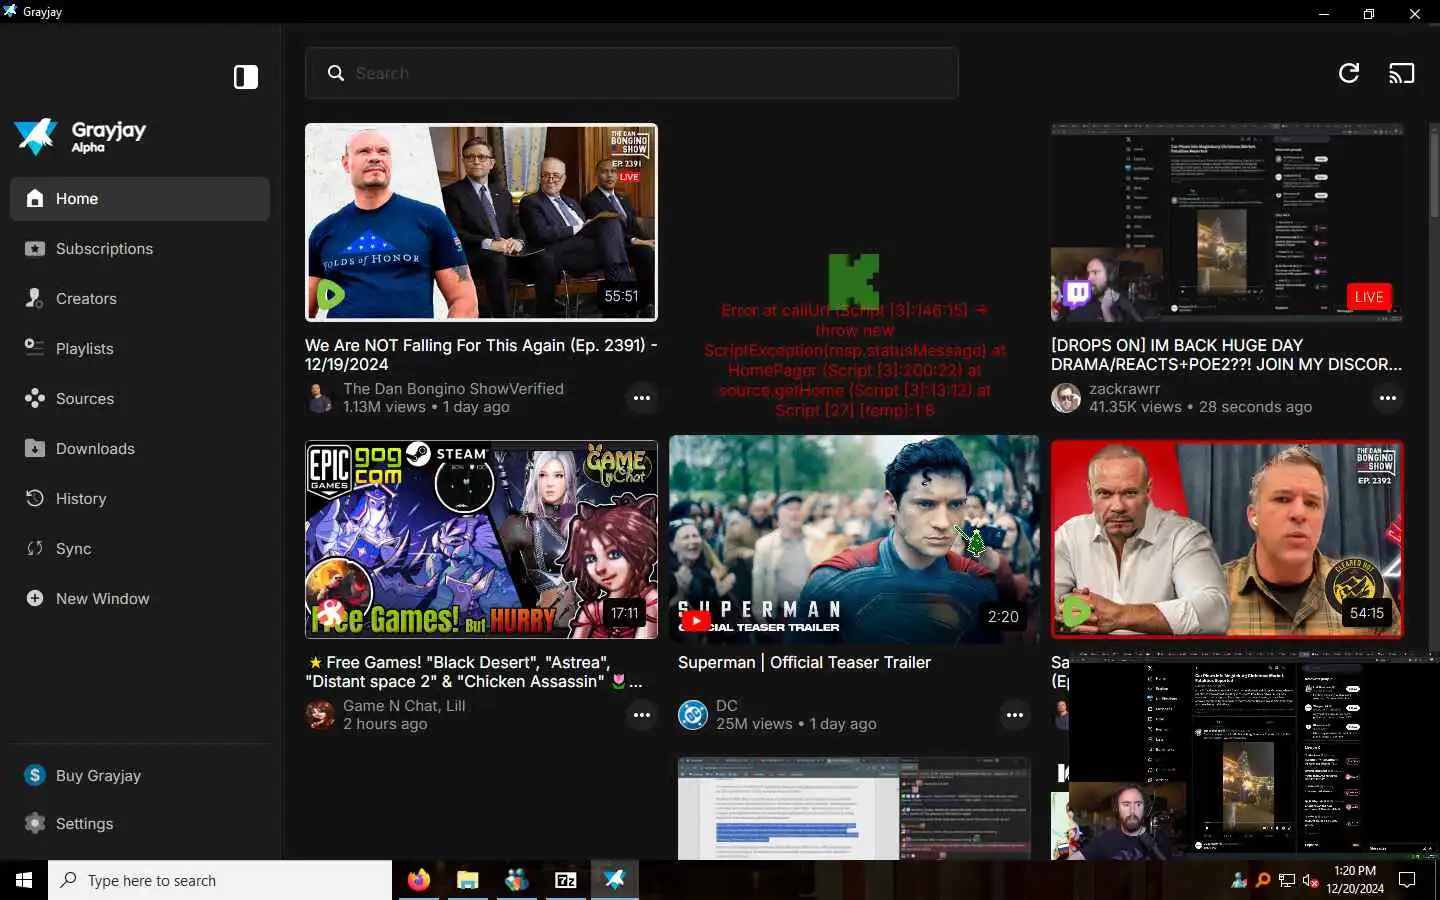The width and height of the screenshot is (1440, 900).
Task: Open the cast to device icon
Action: point(1402,73)
